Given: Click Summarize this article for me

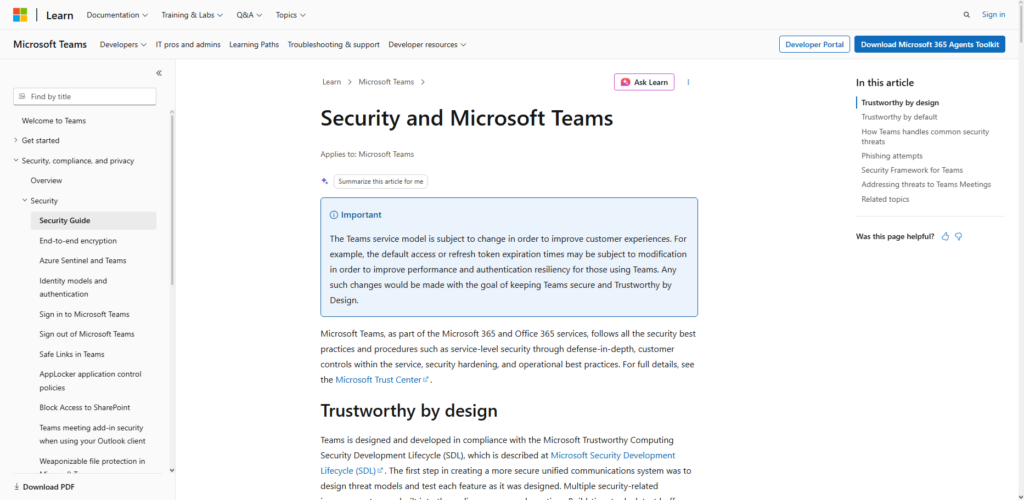Looking at the screenshot, I should click(381, 181).
